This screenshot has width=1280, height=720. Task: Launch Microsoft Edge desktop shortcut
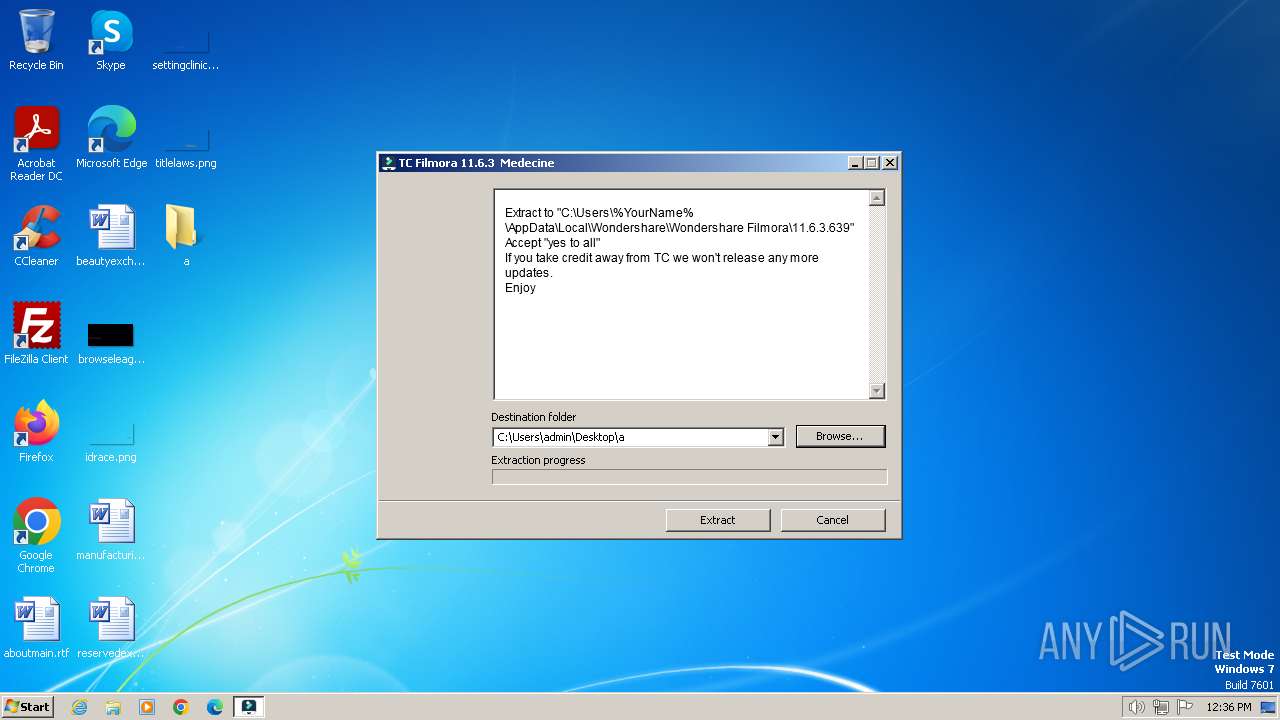pos(111,137)
